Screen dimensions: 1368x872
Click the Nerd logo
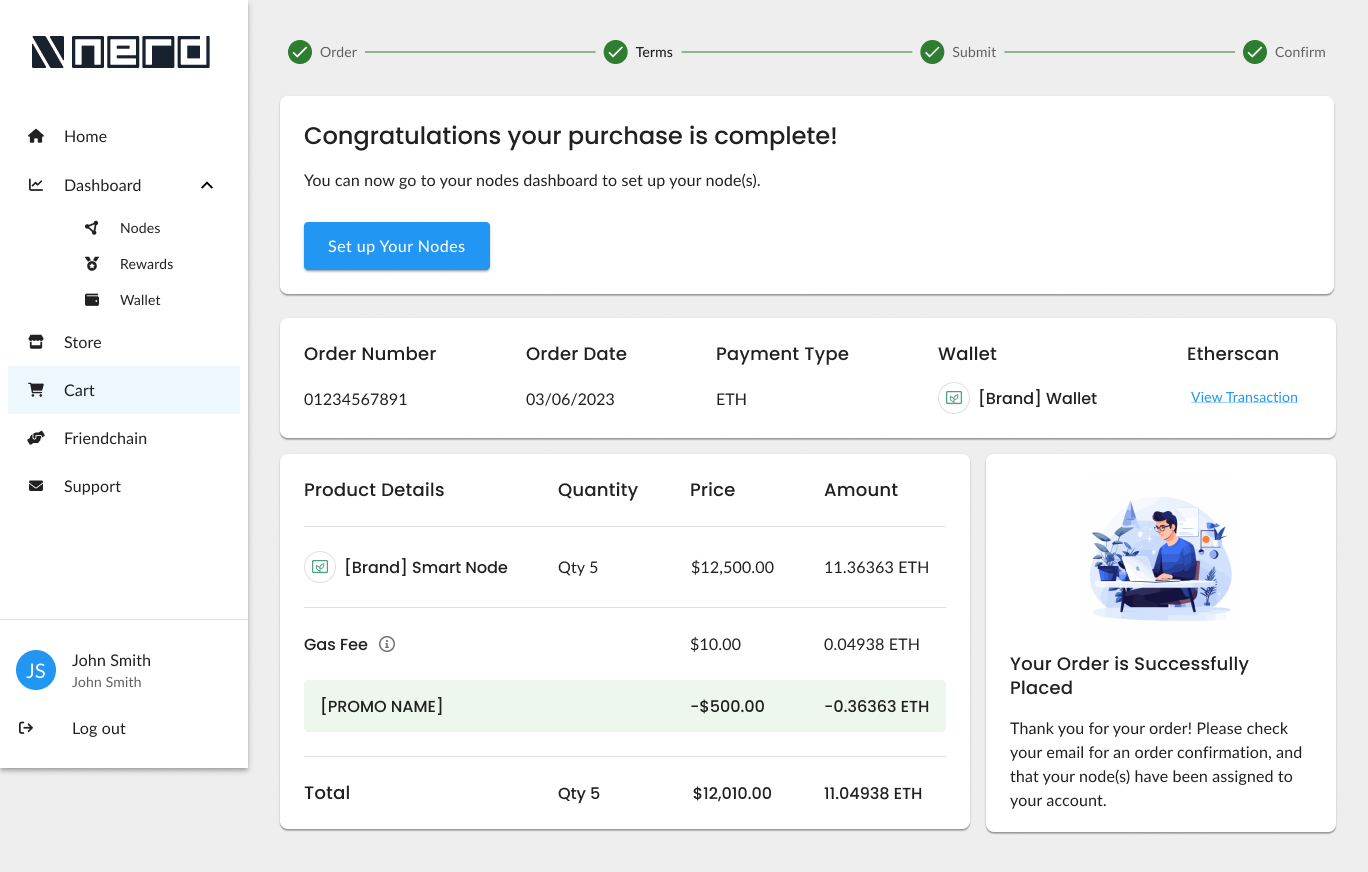121,52
